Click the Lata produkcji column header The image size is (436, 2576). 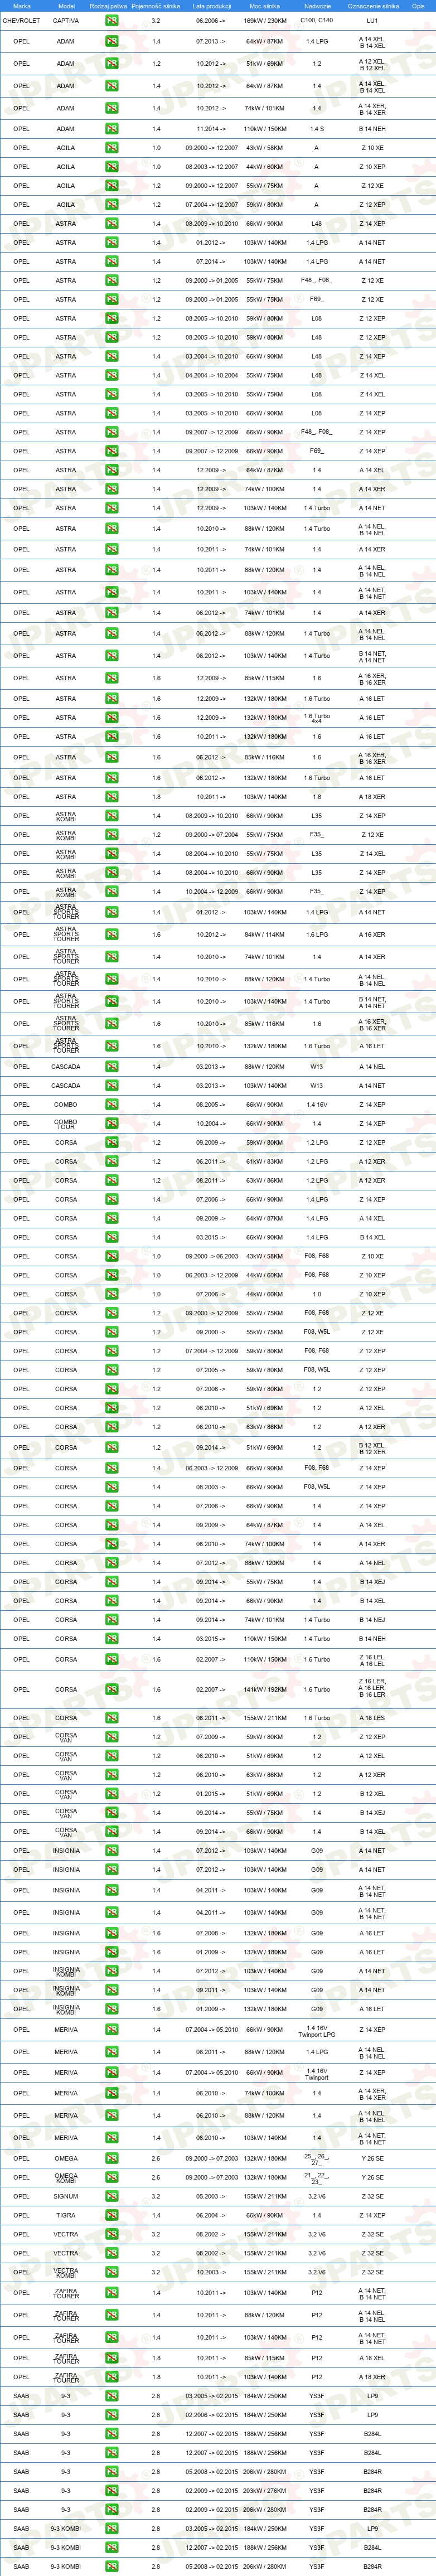tap(212, 6)
